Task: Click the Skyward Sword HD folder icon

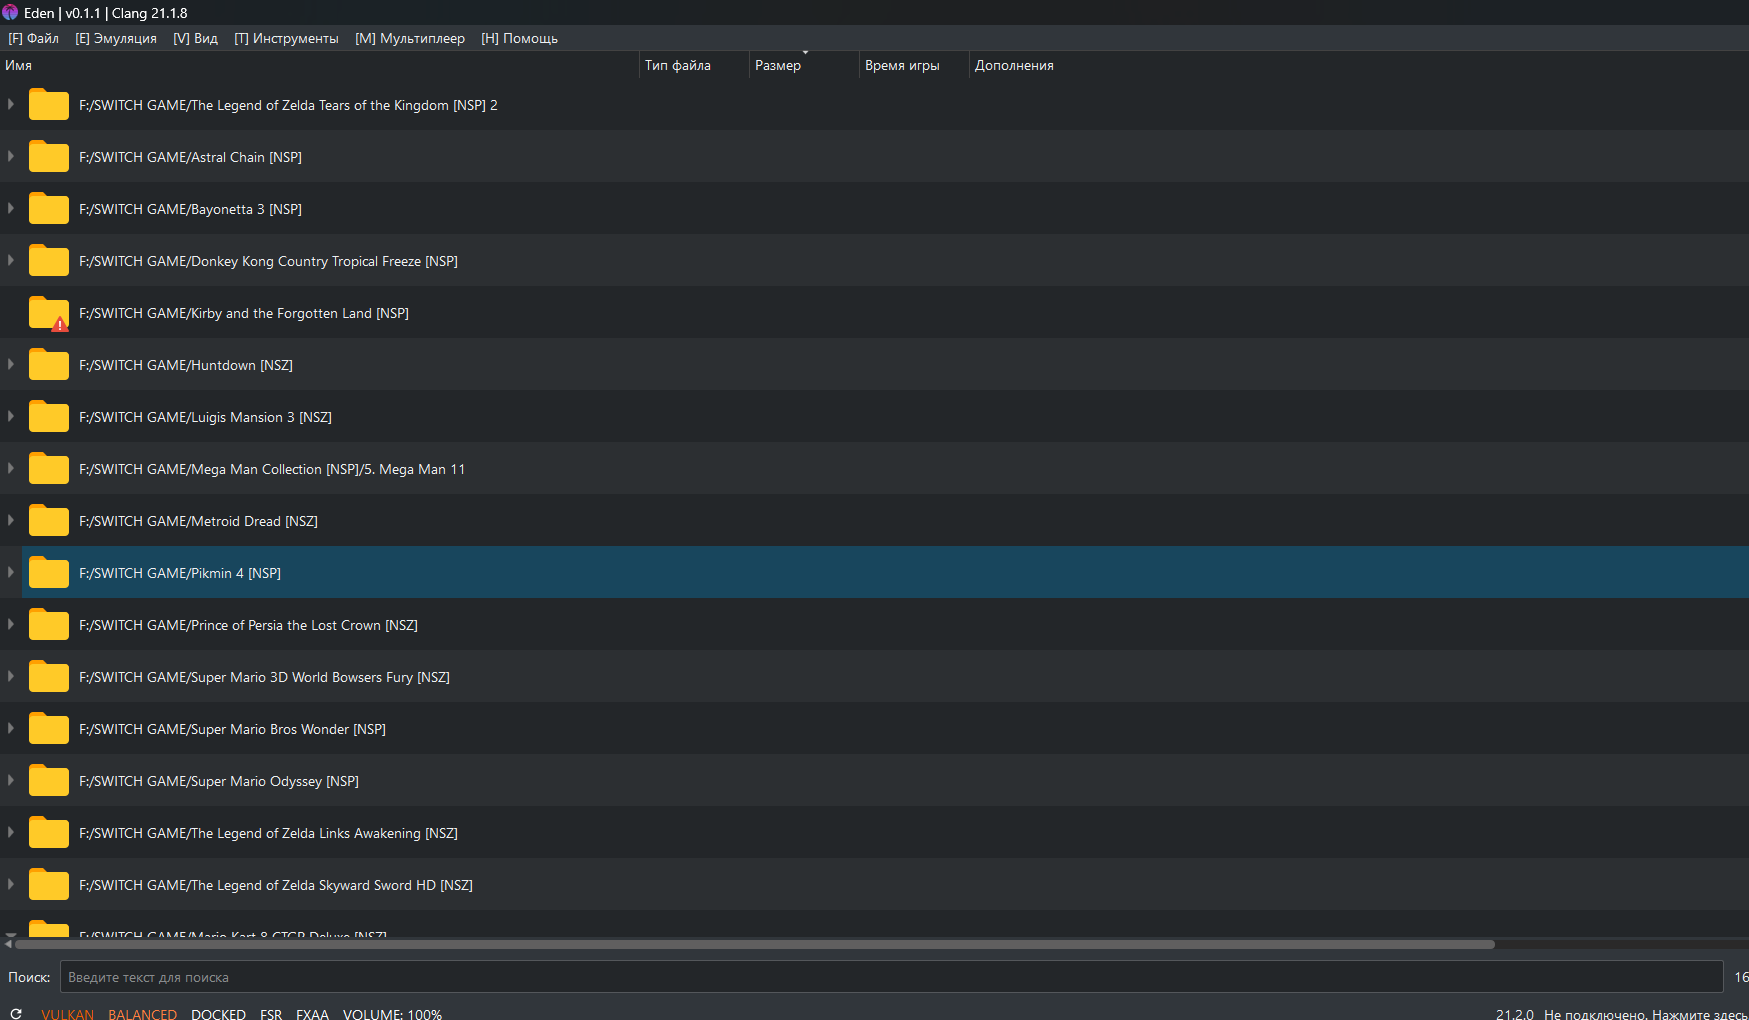Action: 48,885
